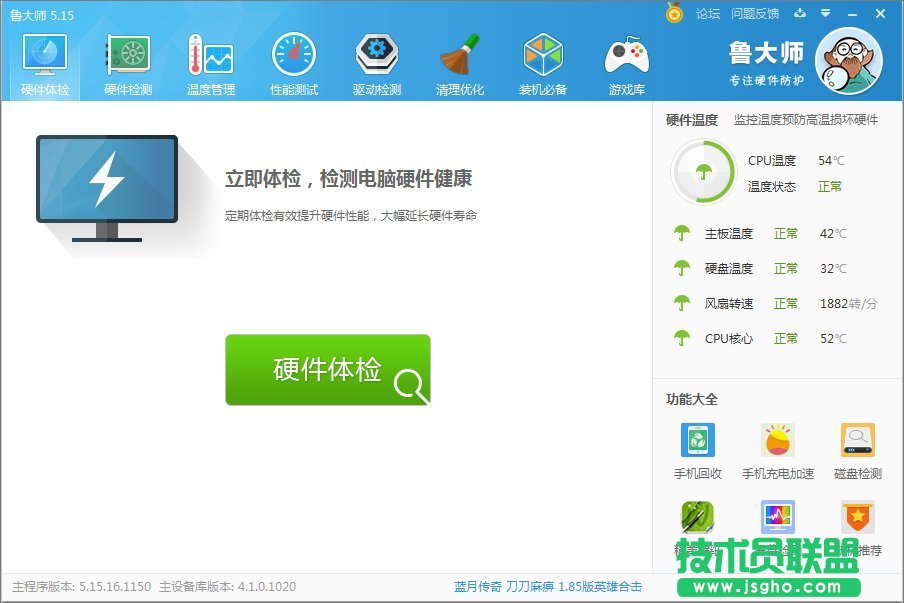
Task: Open the 清理优化 cleanup tool
Action: [x=460, y=62]
